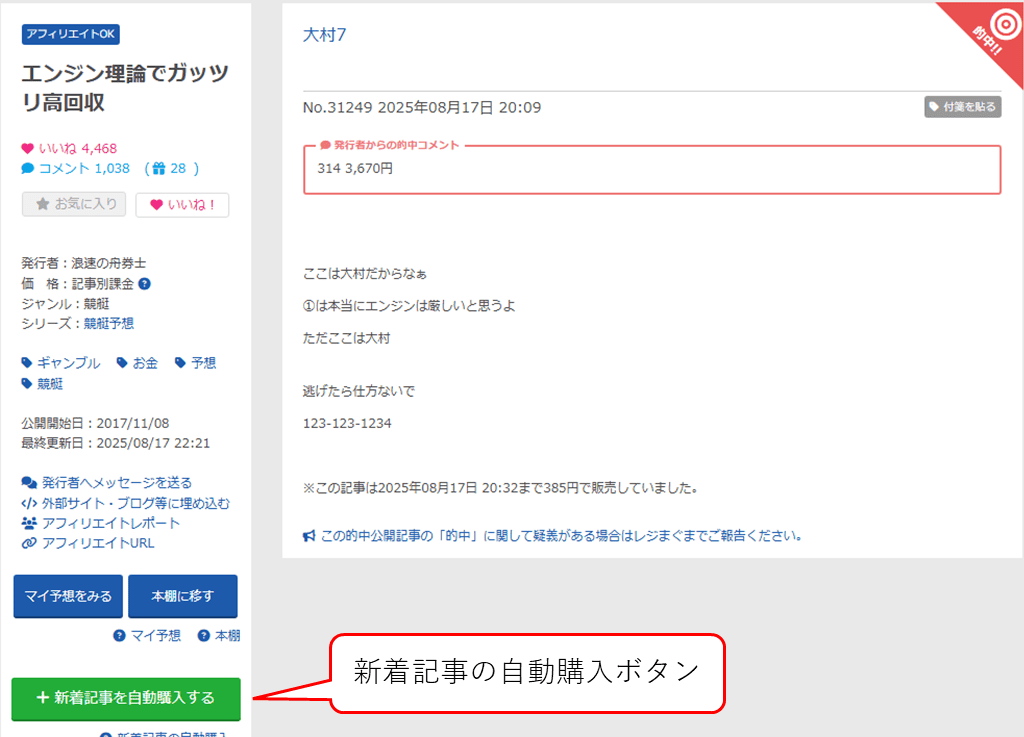Viewport: 1024px width, 737px height.
Task: Click the pink heart icon beside いいね 4,468
Action: click(x=27, y=148)
